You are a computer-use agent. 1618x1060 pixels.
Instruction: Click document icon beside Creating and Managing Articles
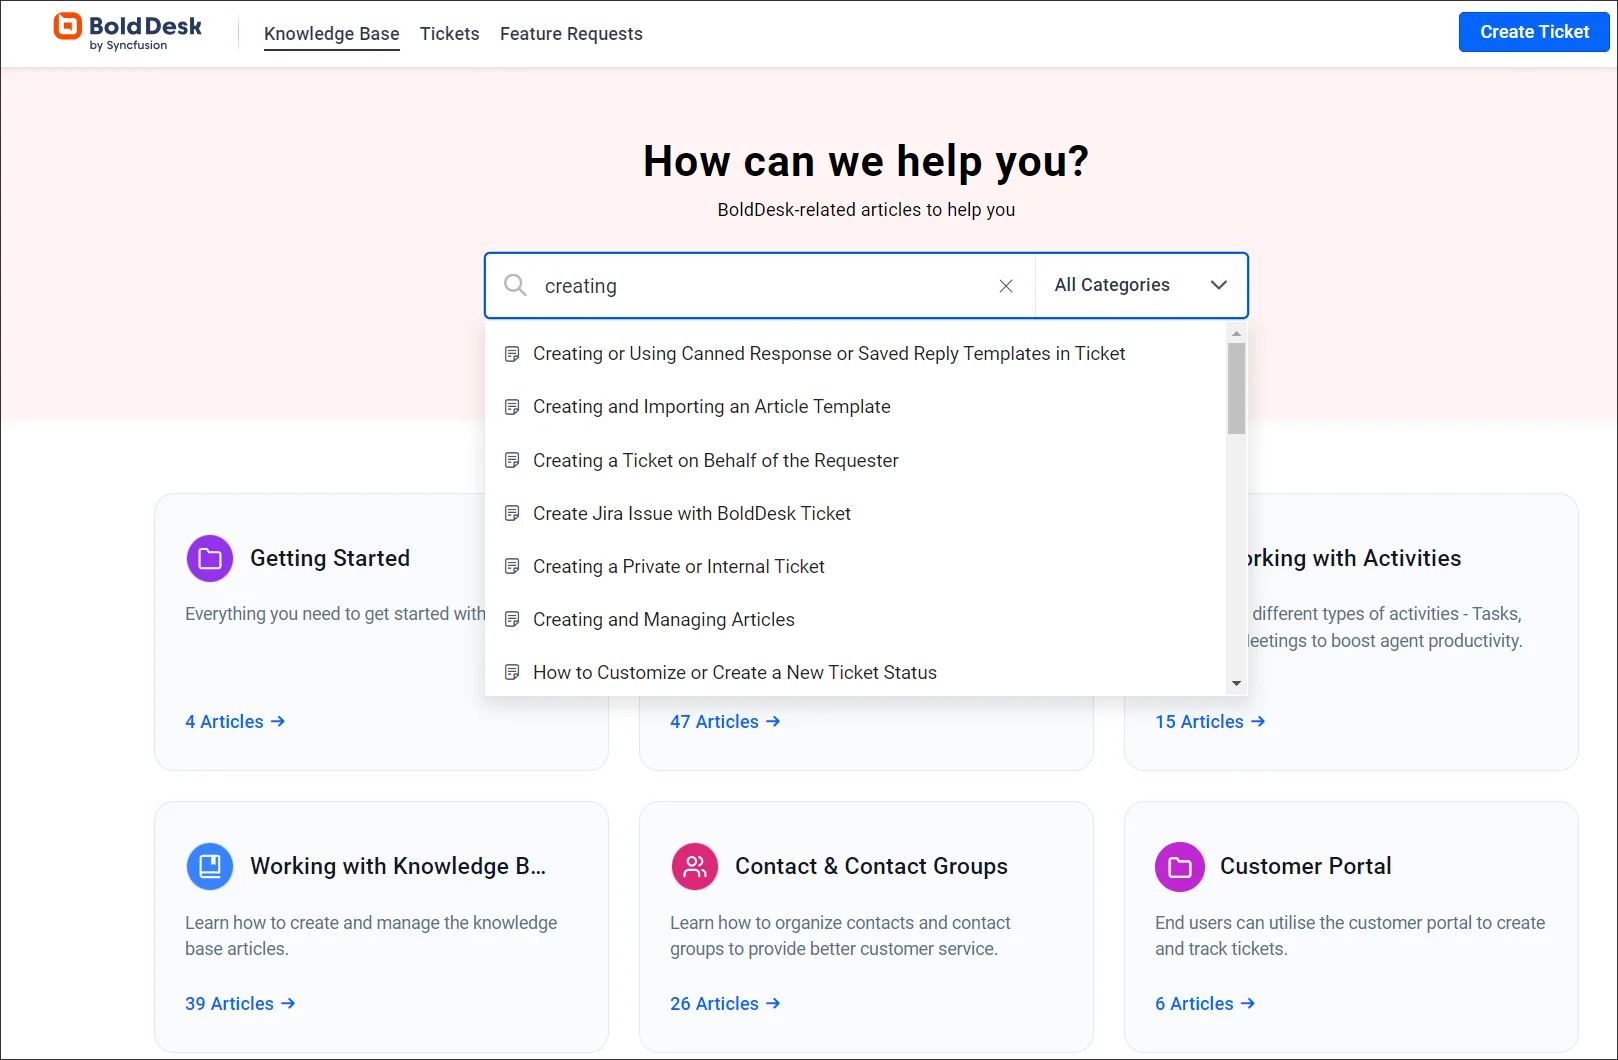[512, 619]
